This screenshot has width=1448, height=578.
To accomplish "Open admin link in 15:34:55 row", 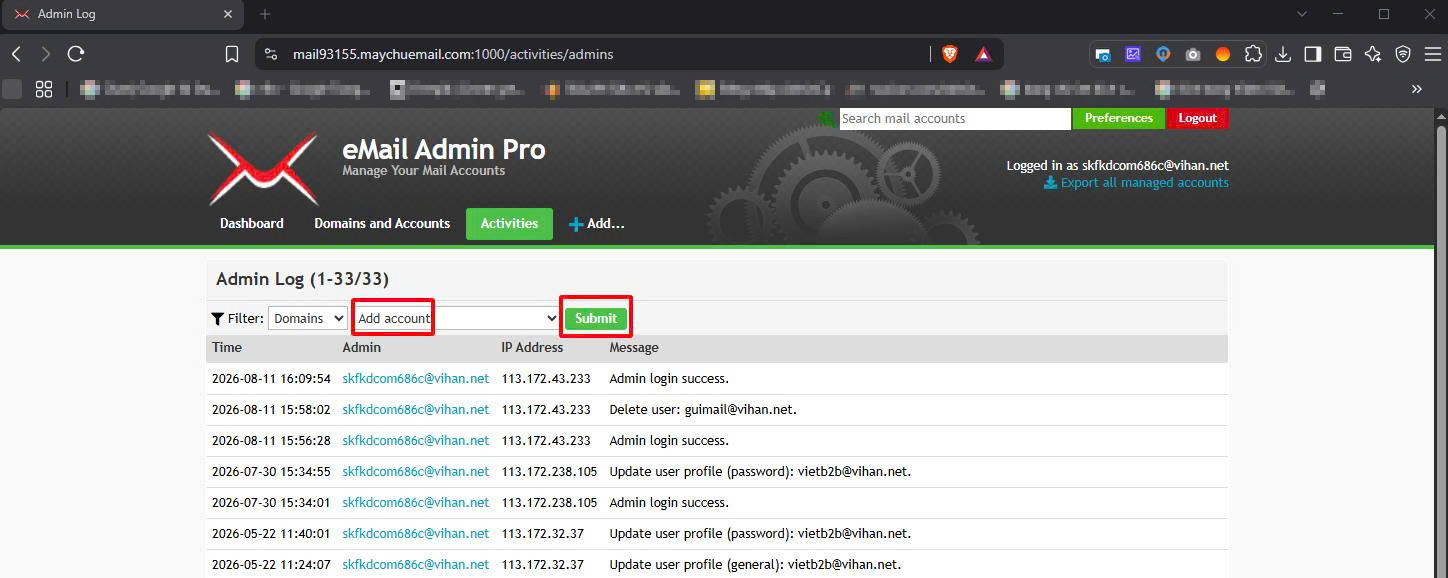I will tap(416, 471).
